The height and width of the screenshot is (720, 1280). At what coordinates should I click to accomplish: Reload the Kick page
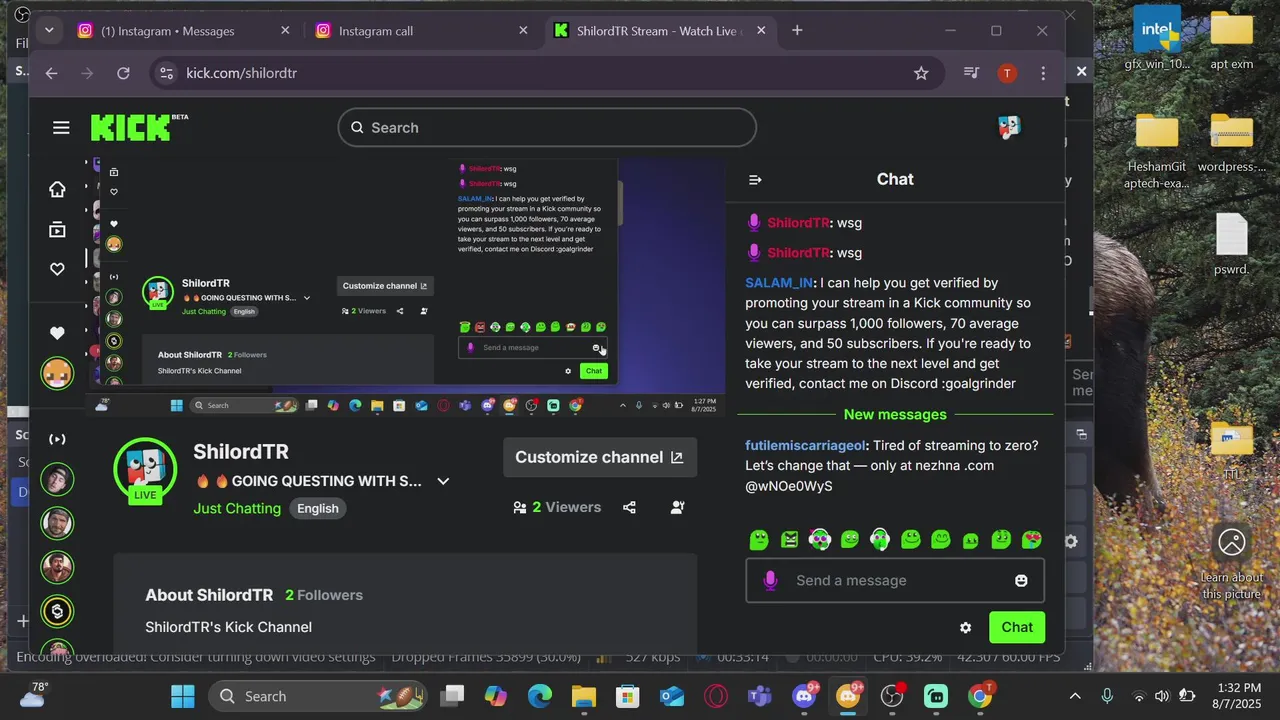pos(123,73)
